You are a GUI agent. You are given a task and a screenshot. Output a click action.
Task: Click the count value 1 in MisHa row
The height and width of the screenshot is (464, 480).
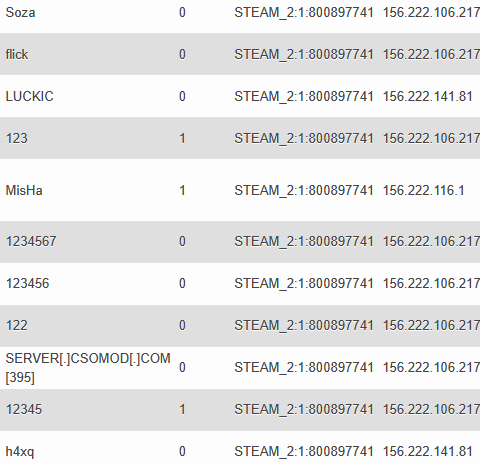pos(182,191)
